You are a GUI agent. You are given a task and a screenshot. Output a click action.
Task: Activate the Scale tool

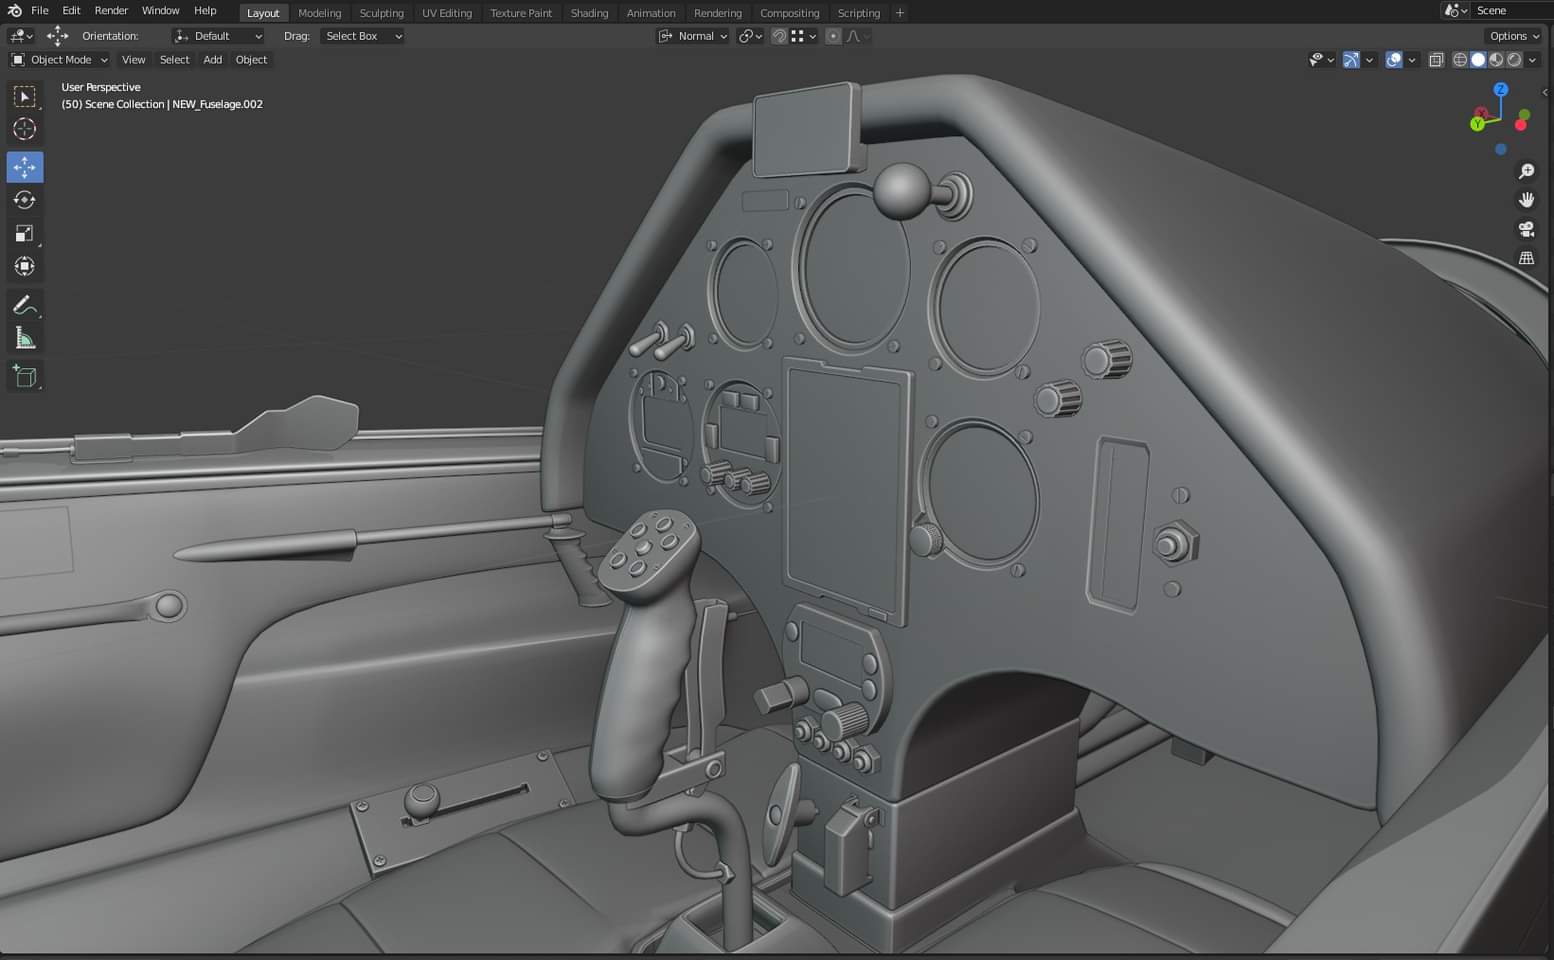coord(25,234)
